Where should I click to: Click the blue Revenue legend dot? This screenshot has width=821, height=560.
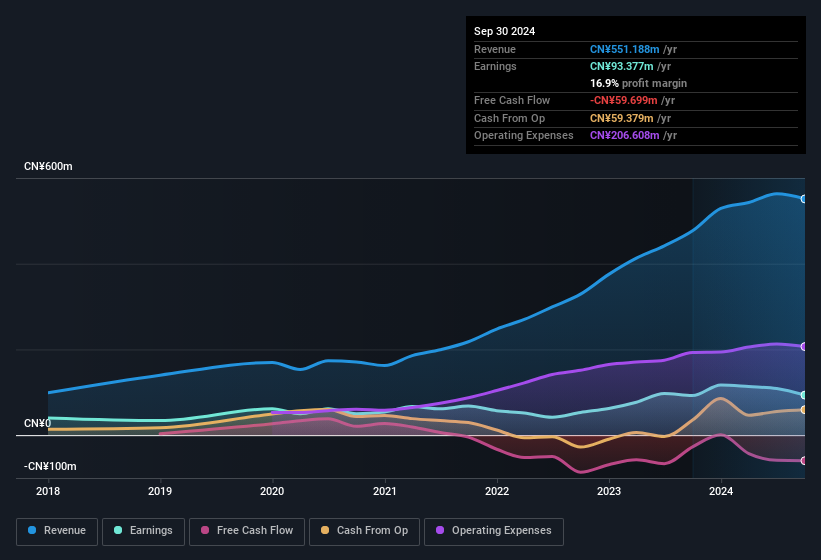click(33, 531)
